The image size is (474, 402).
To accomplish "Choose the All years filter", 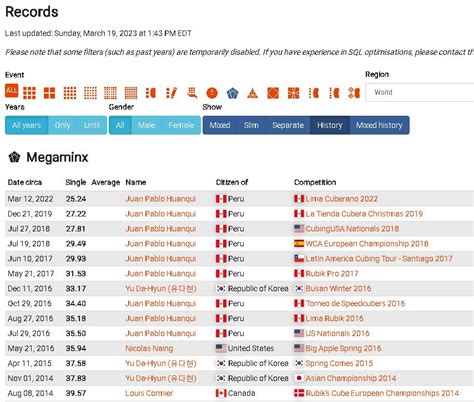I will (27, 125).
